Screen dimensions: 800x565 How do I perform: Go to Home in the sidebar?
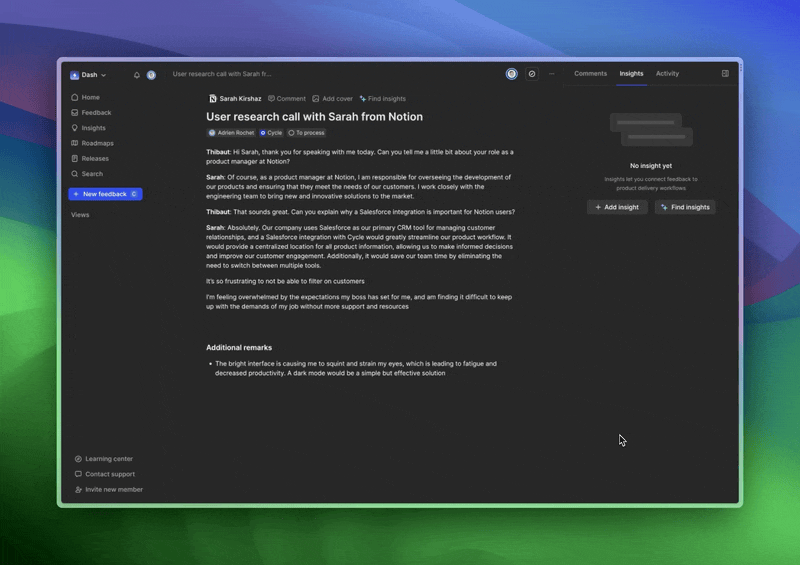coord(86,97)
